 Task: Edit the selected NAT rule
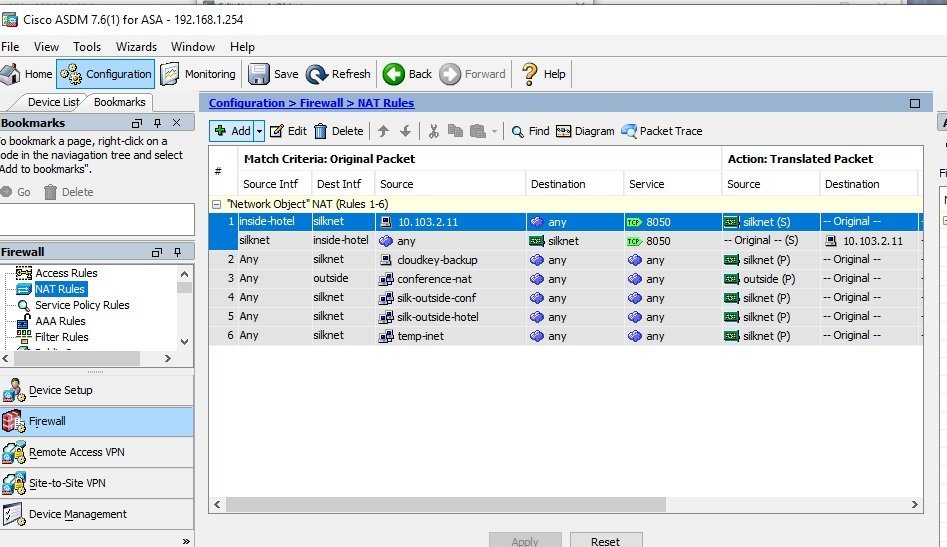(288, 131)
